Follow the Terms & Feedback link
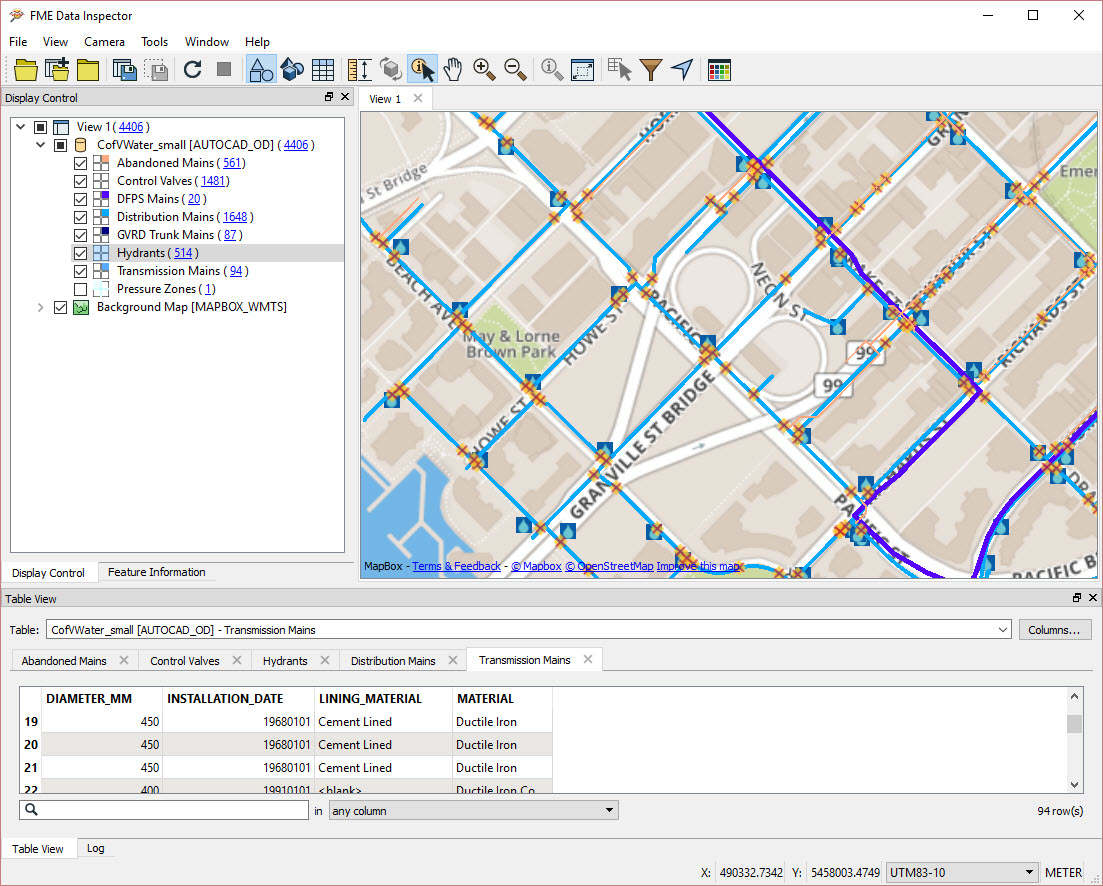The image size is (1103, 886). 456,566
